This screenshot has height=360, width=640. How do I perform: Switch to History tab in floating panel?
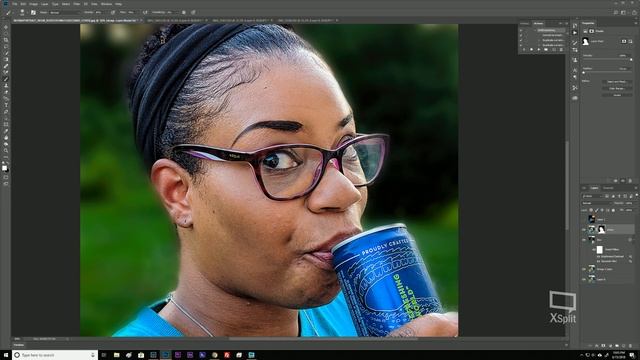click(x=524, y=24)
